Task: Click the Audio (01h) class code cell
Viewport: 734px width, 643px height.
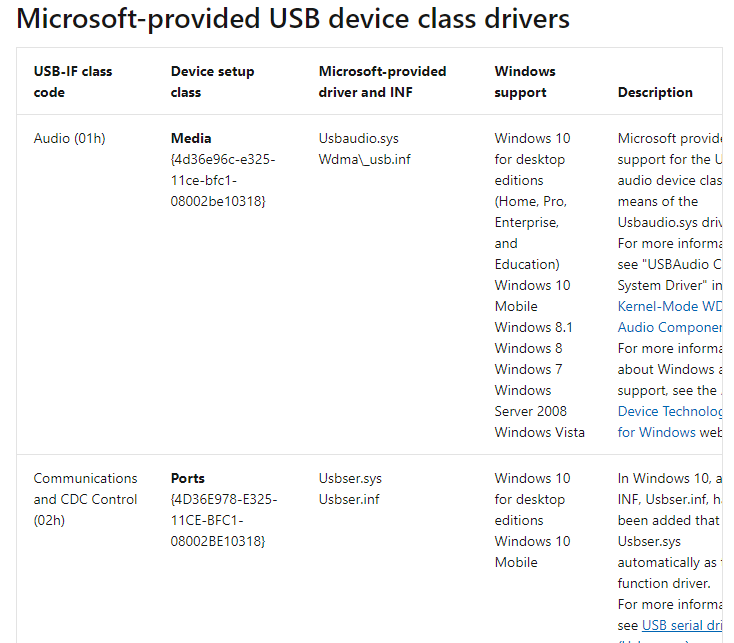Action: tap(69, 138)
